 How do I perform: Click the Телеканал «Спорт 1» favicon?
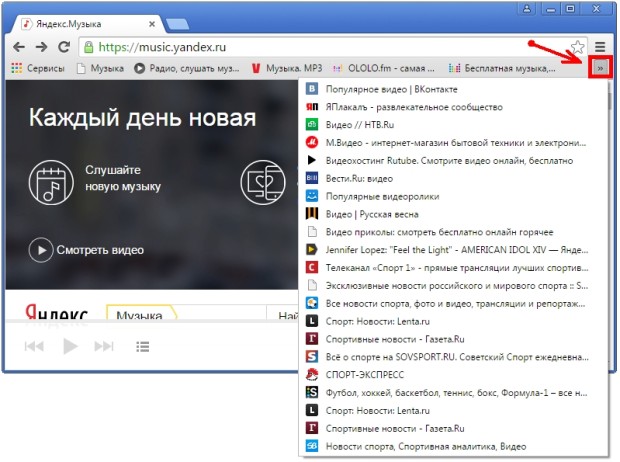click(312, 267)
